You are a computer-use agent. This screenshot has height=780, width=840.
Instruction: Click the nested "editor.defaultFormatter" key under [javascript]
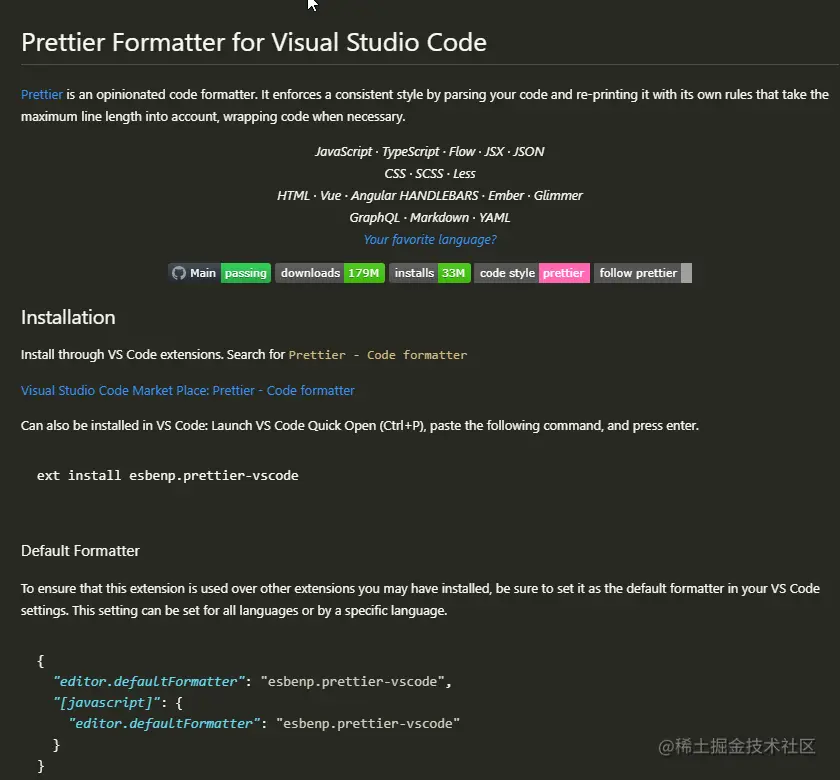click(x=164, y=723)
